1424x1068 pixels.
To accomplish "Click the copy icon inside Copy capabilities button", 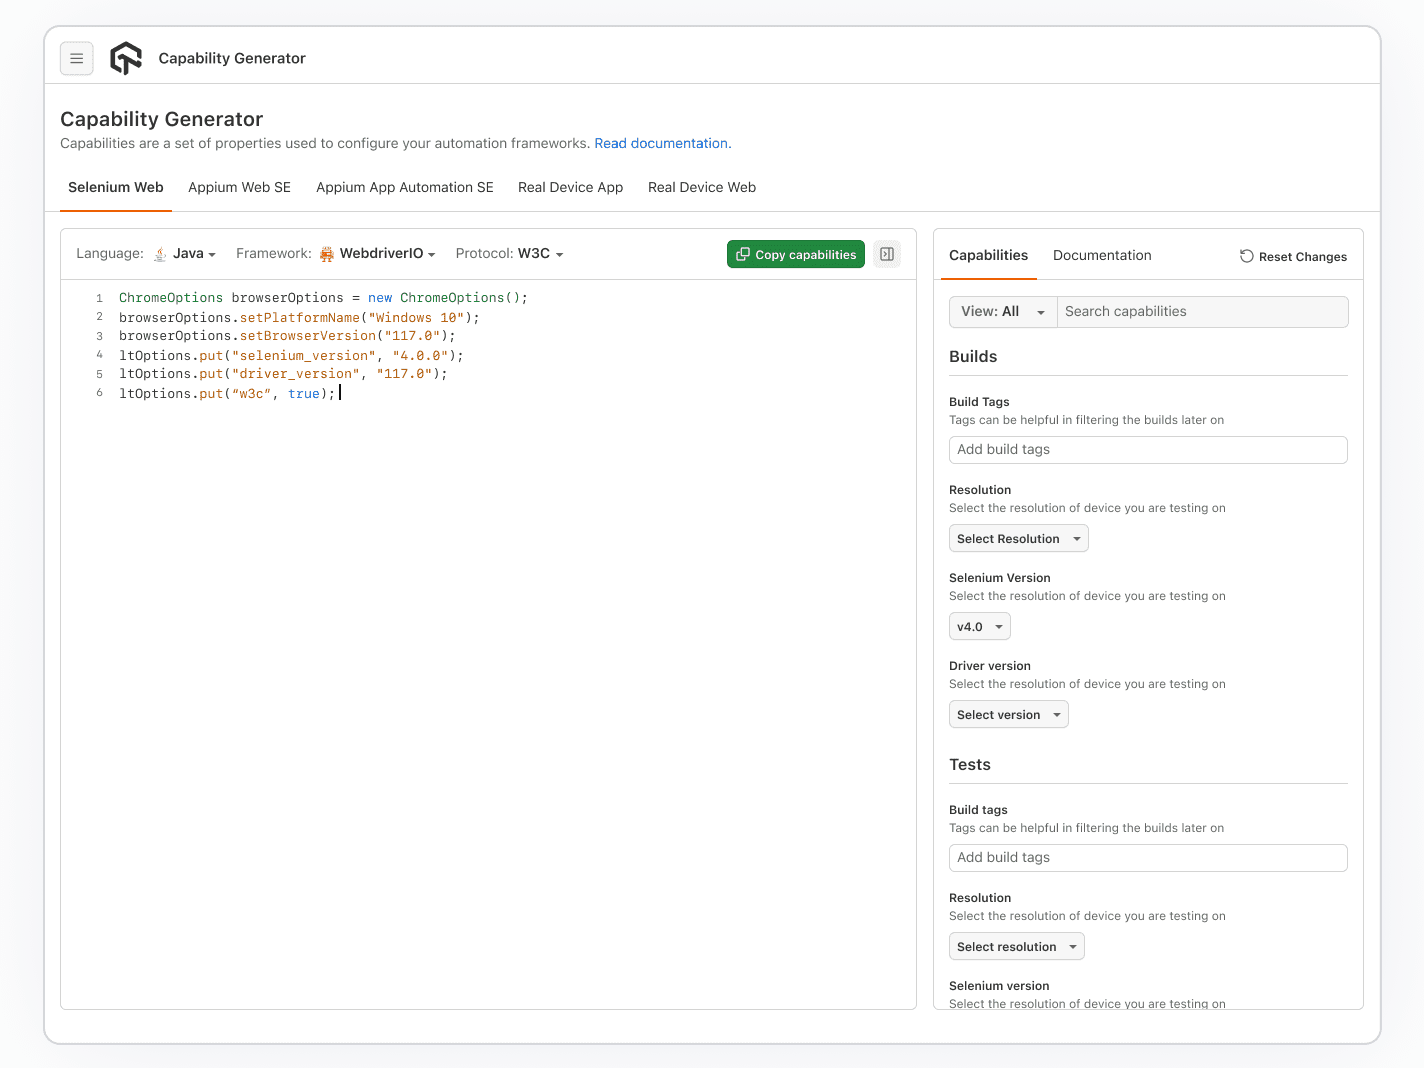I will [743, 254].
